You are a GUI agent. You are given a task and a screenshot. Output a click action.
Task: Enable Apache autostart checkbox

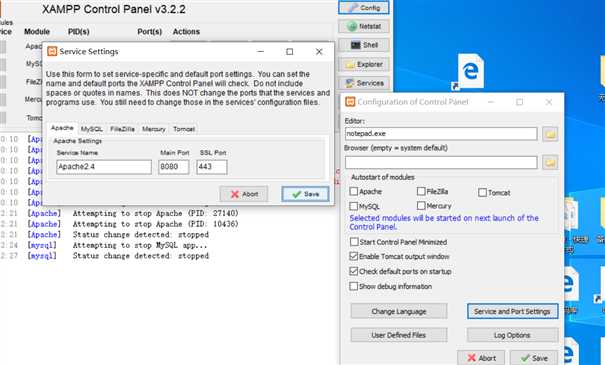[354, 191]
